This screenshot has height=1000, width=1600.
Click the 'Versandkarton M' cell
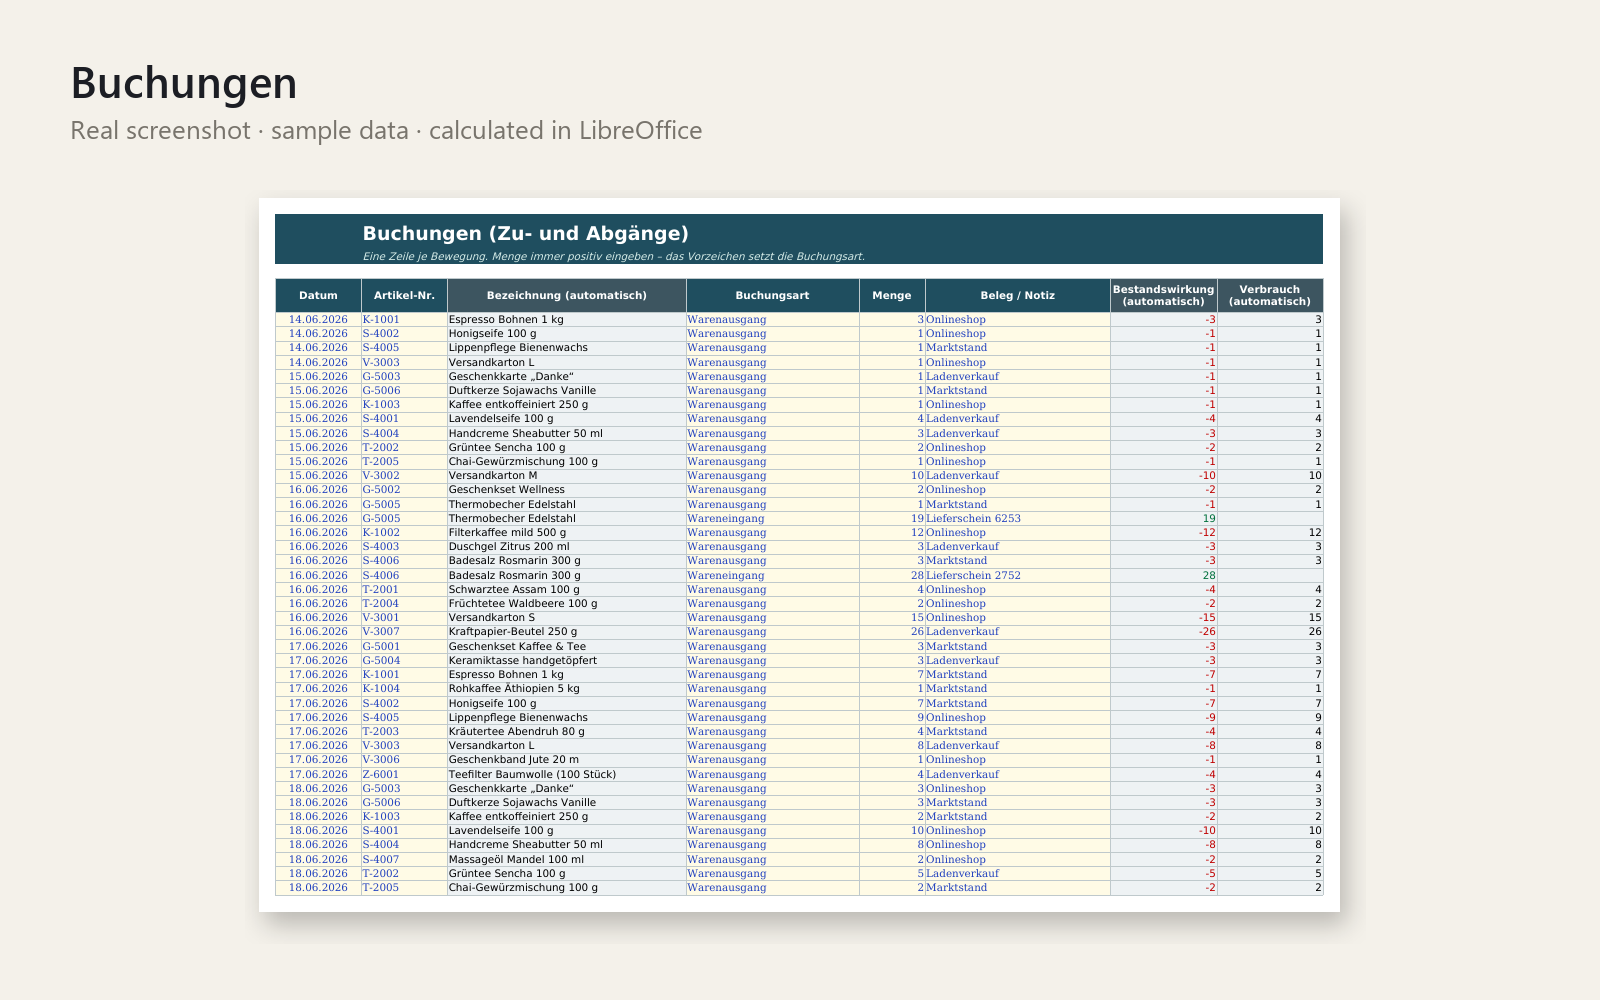tap(566, 476)
